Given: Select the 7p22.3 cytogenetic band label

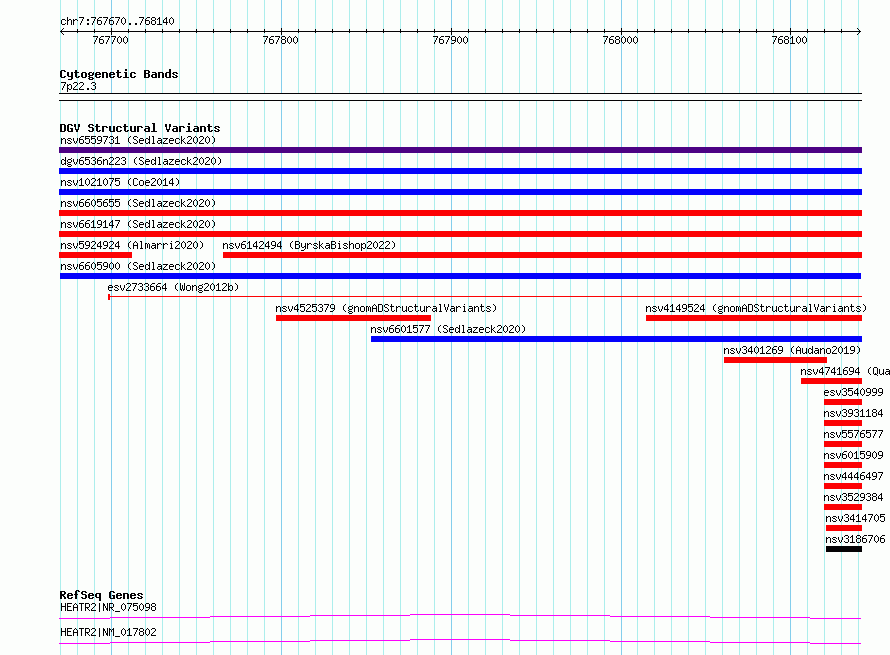Looking at the screenshot, I should click(x=78, y=86).
